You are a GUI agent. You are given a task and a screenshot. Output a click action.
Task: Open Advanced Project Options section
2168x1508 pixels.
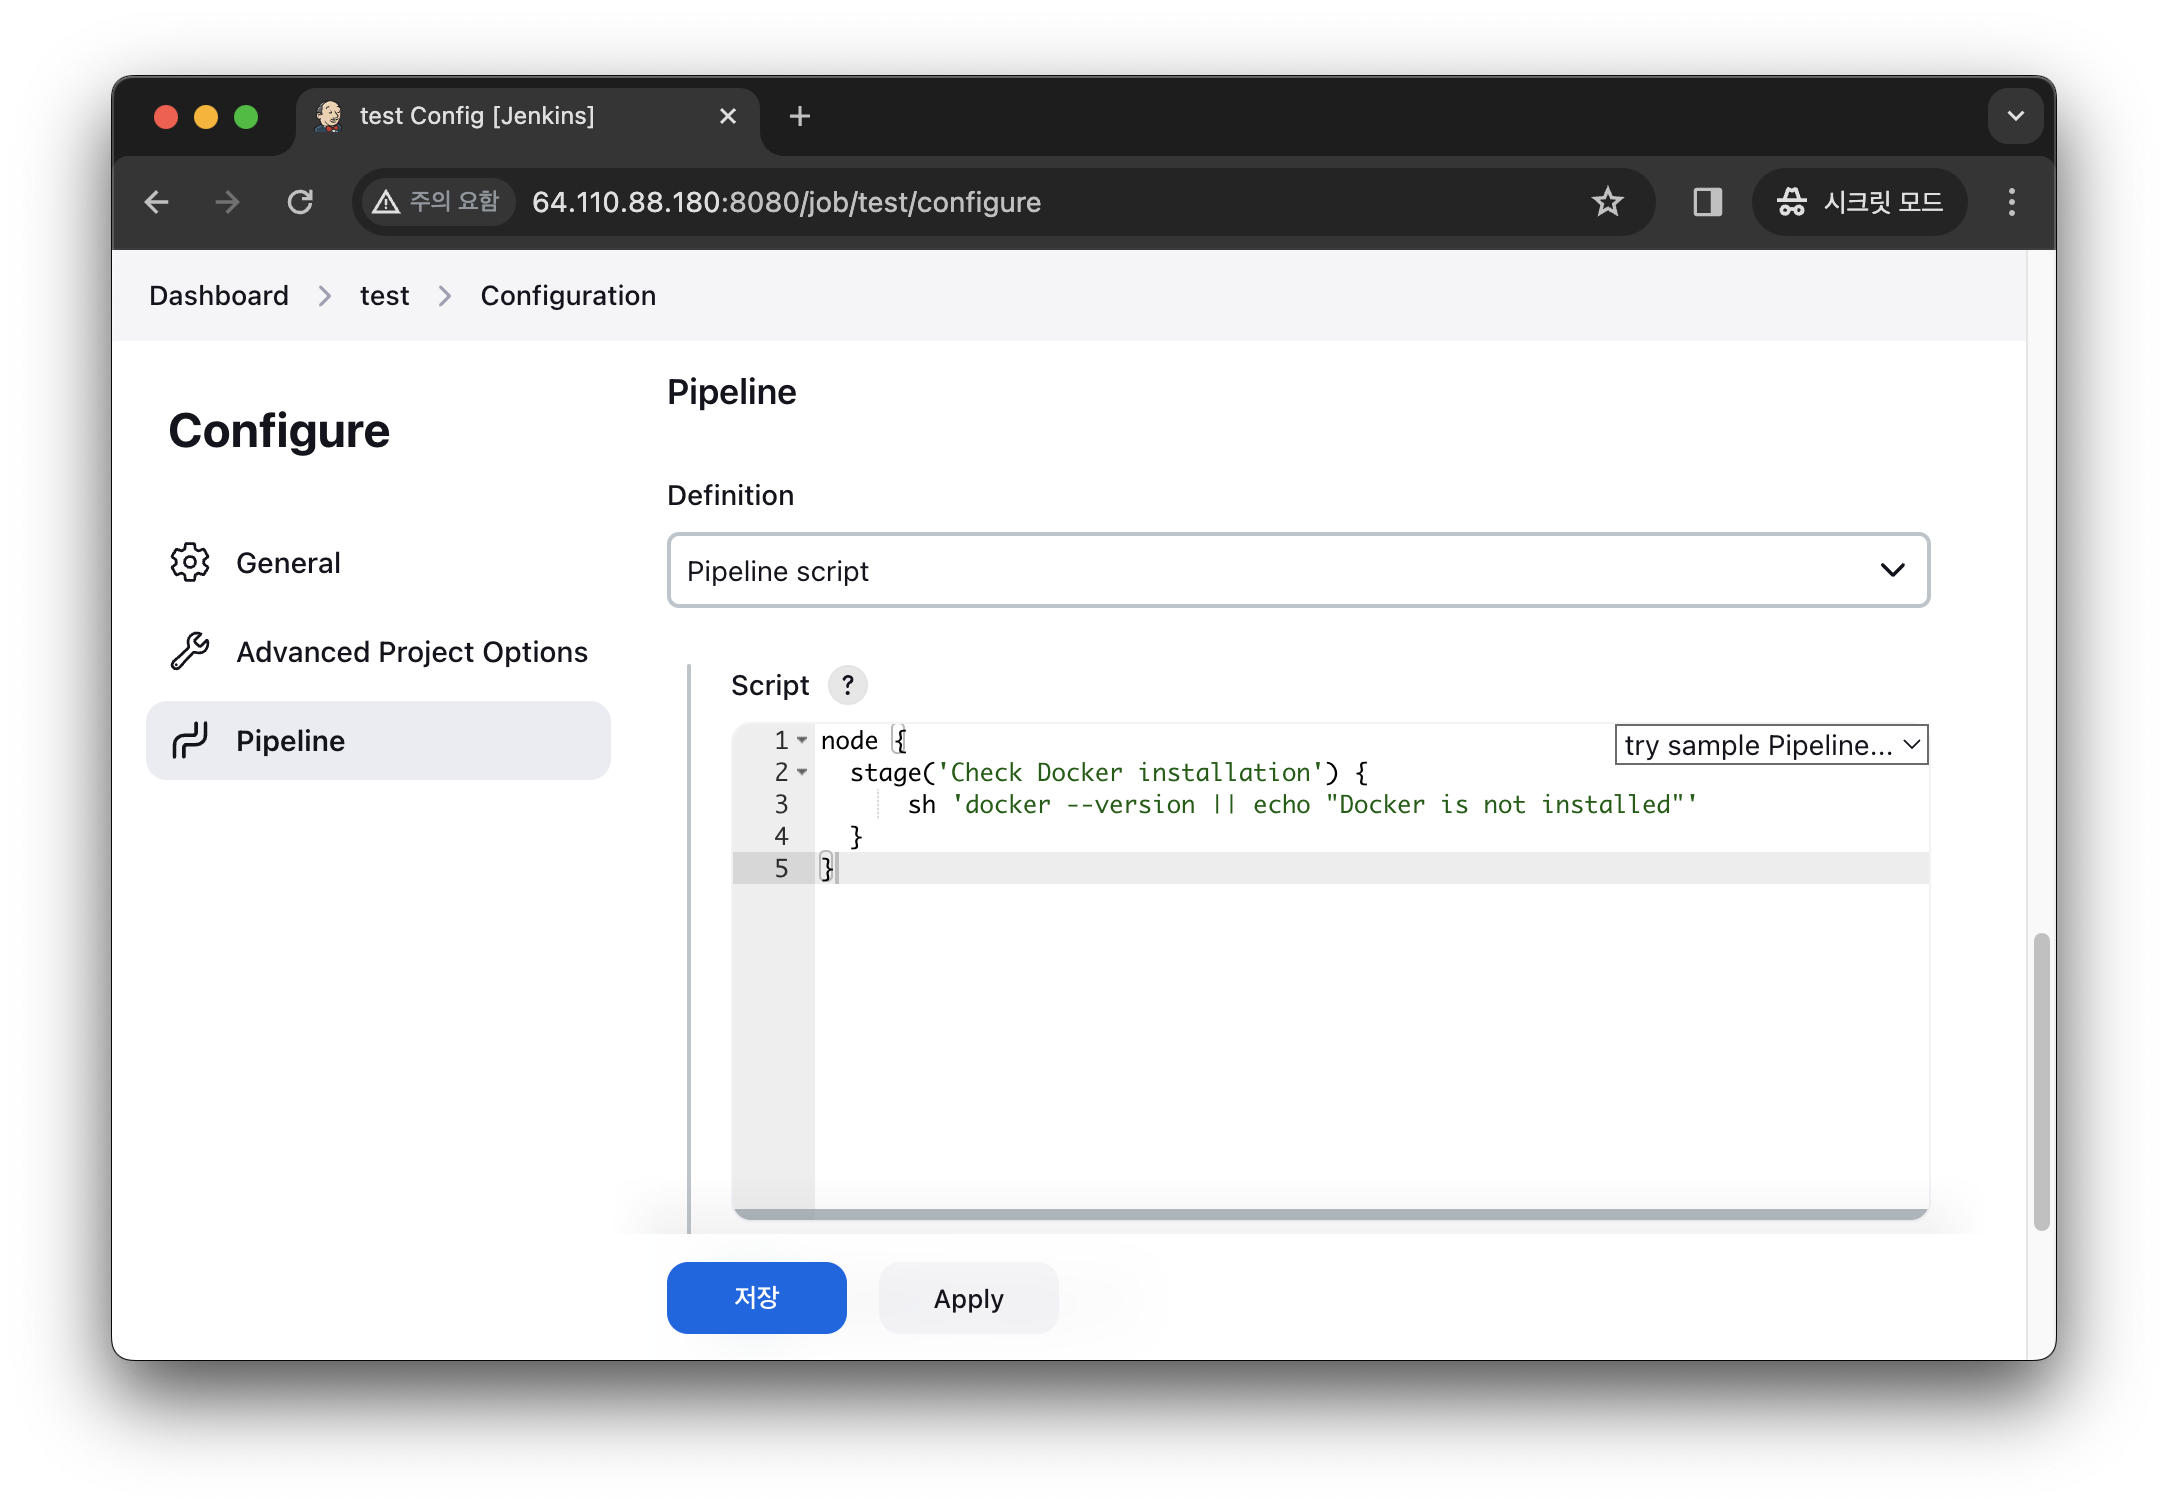[378, 652]
